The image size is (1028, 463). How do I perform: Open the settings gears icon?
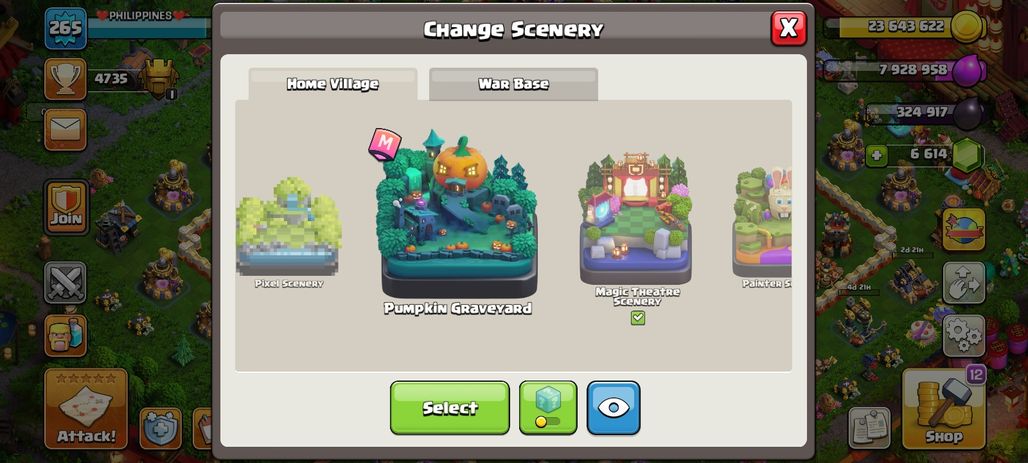964,336
